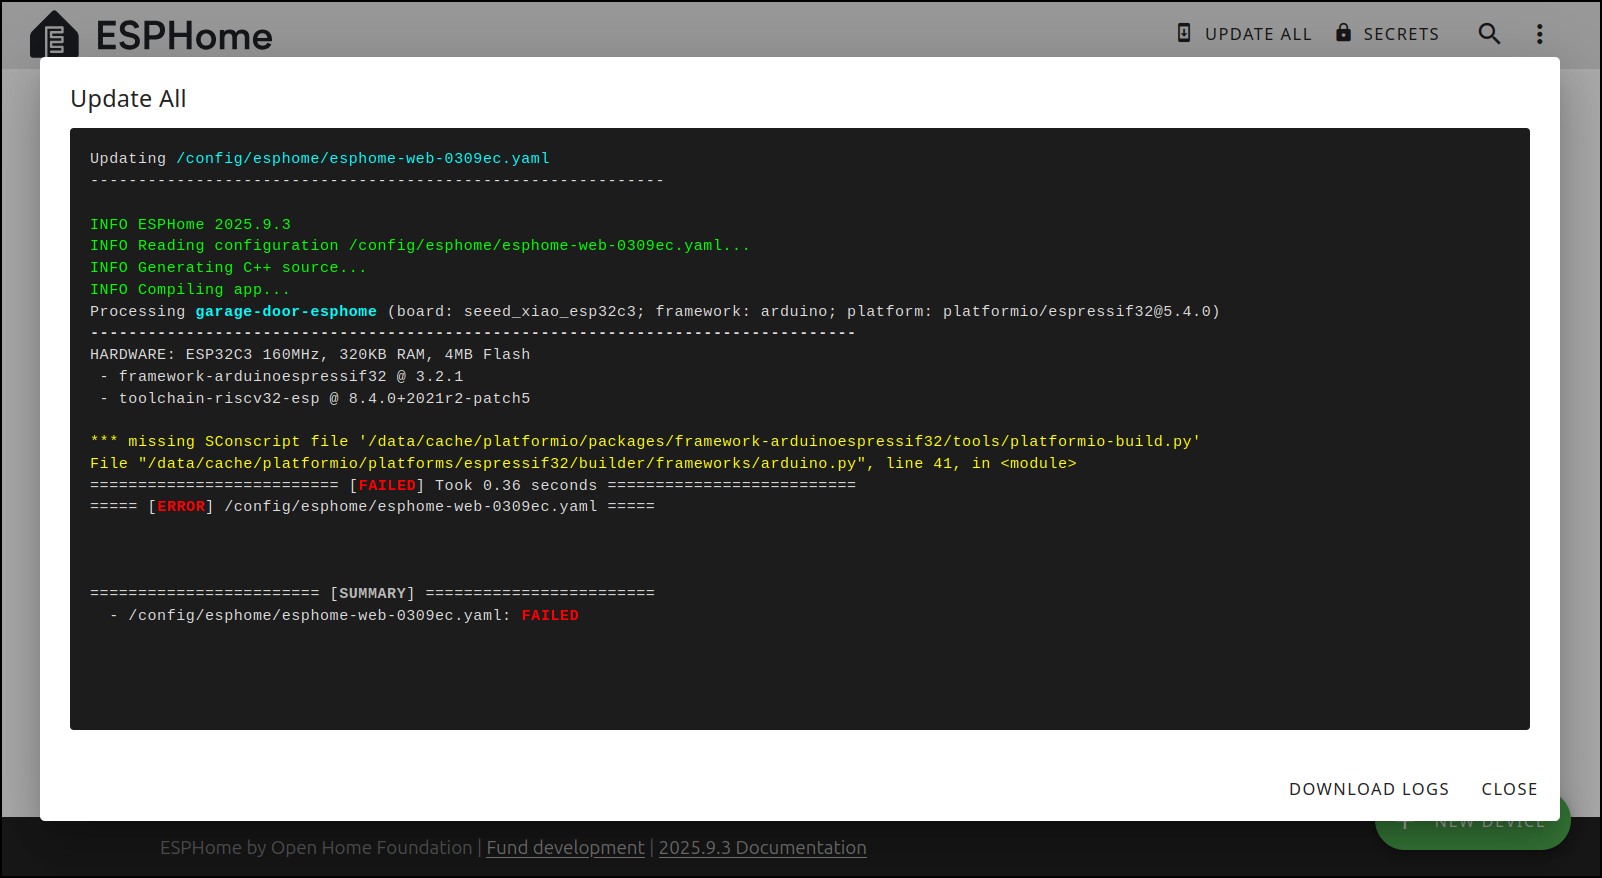Download the logs from the dialog
1602x878 pixels.
1368,789
